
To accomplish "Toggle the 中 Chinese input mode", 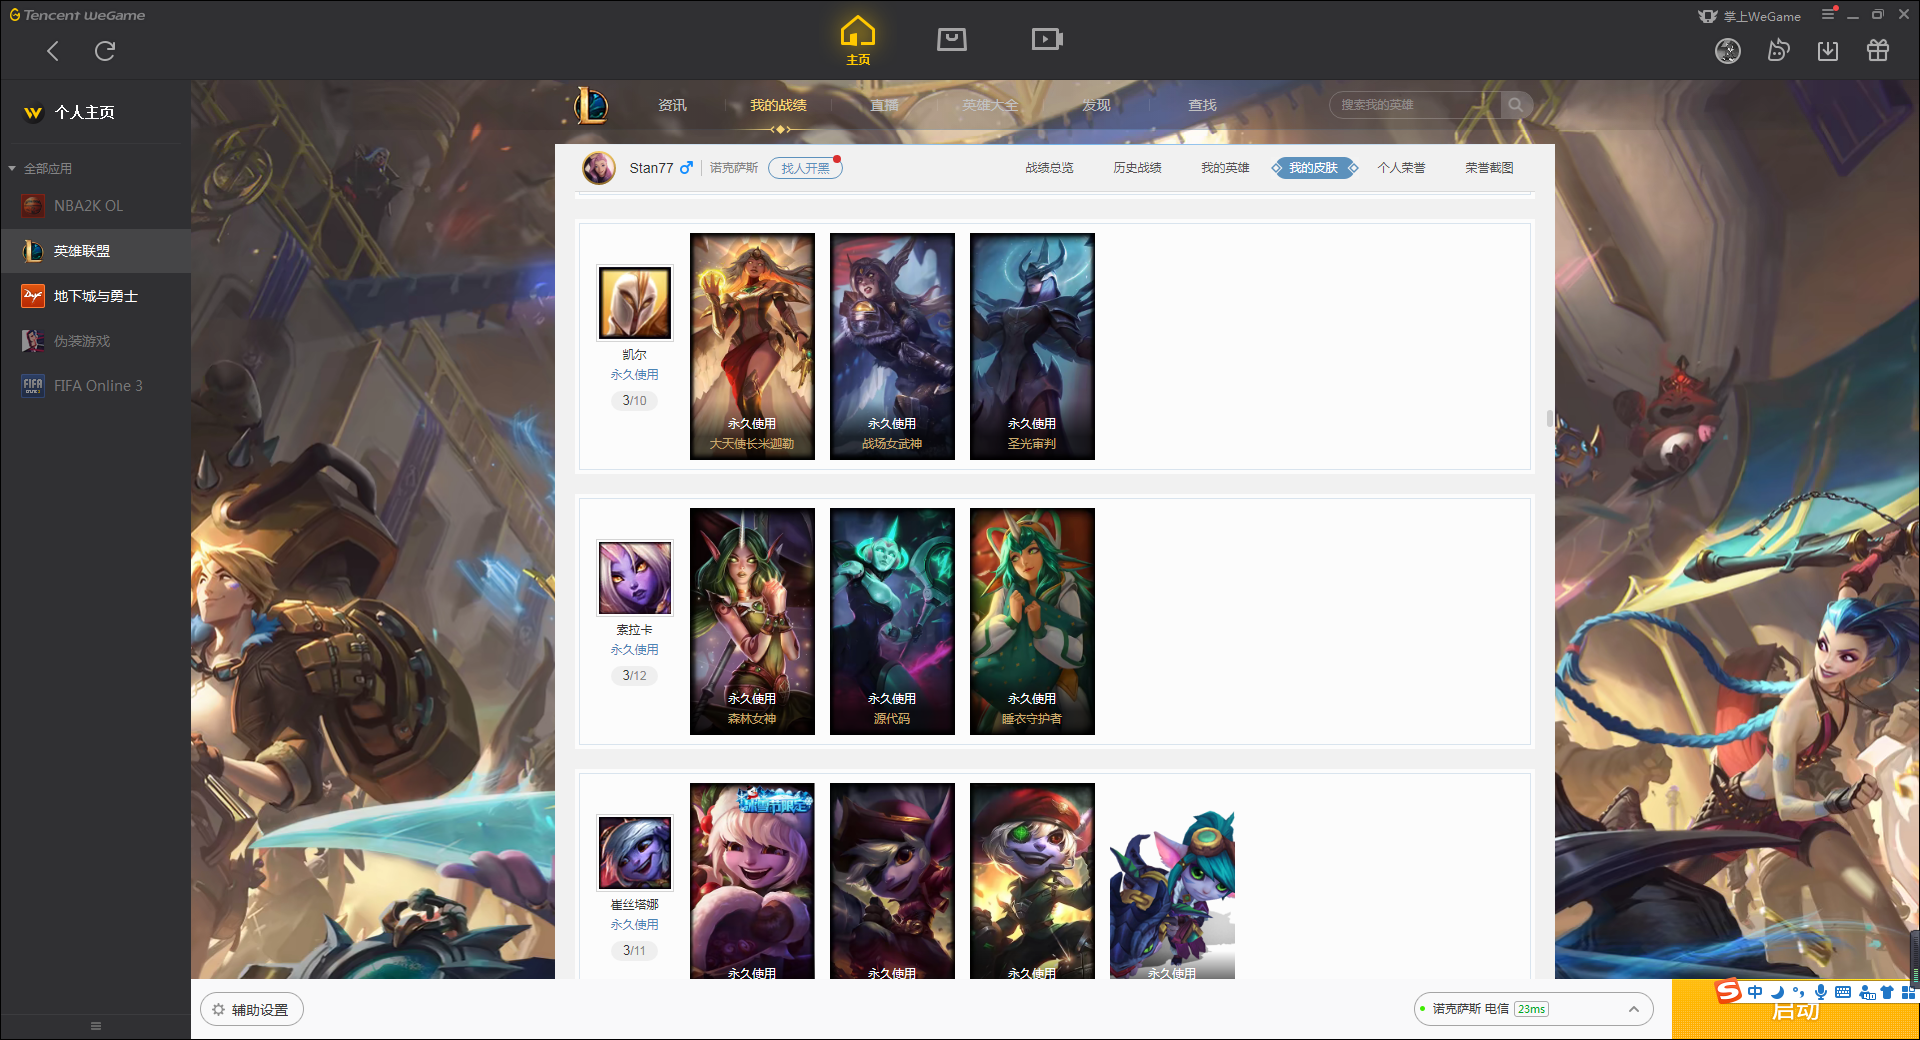I will (x=1755, y=992).
